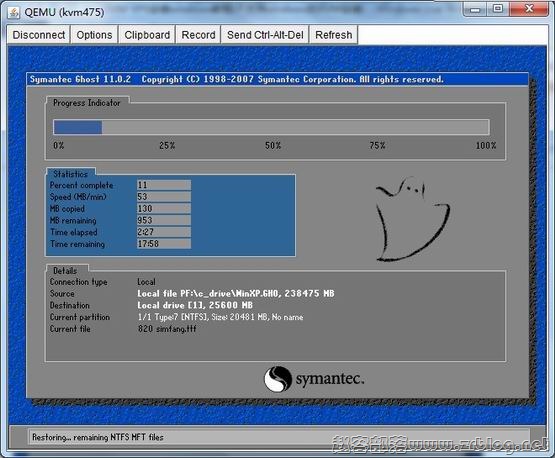Viewport: 555px width, 458px height.
Task: Click the MB copied label
Action: [x=67, y=209]
